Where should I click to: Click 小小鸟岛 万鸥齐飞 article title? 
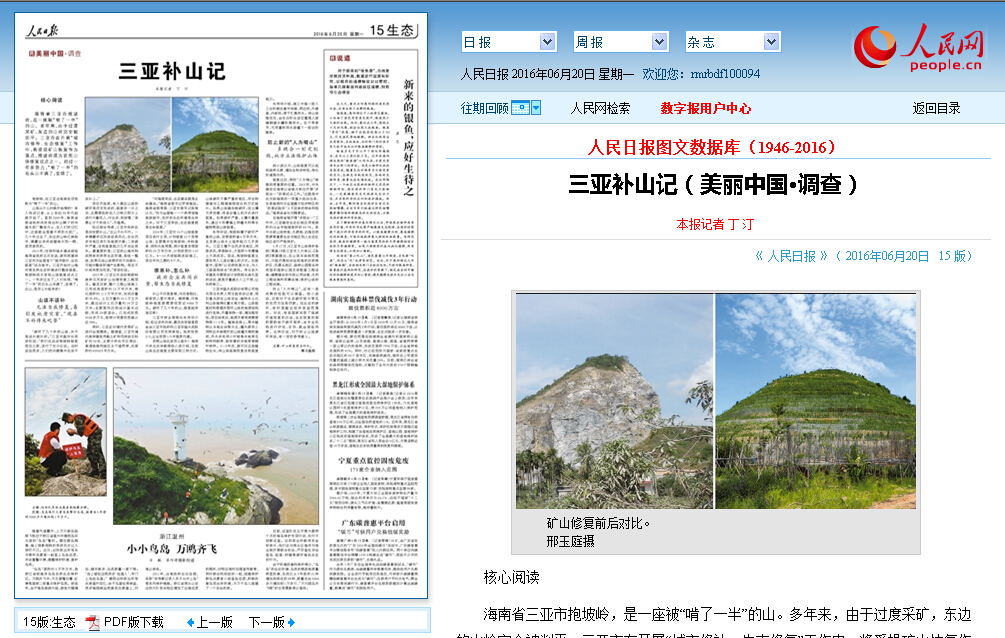point(171,549)
